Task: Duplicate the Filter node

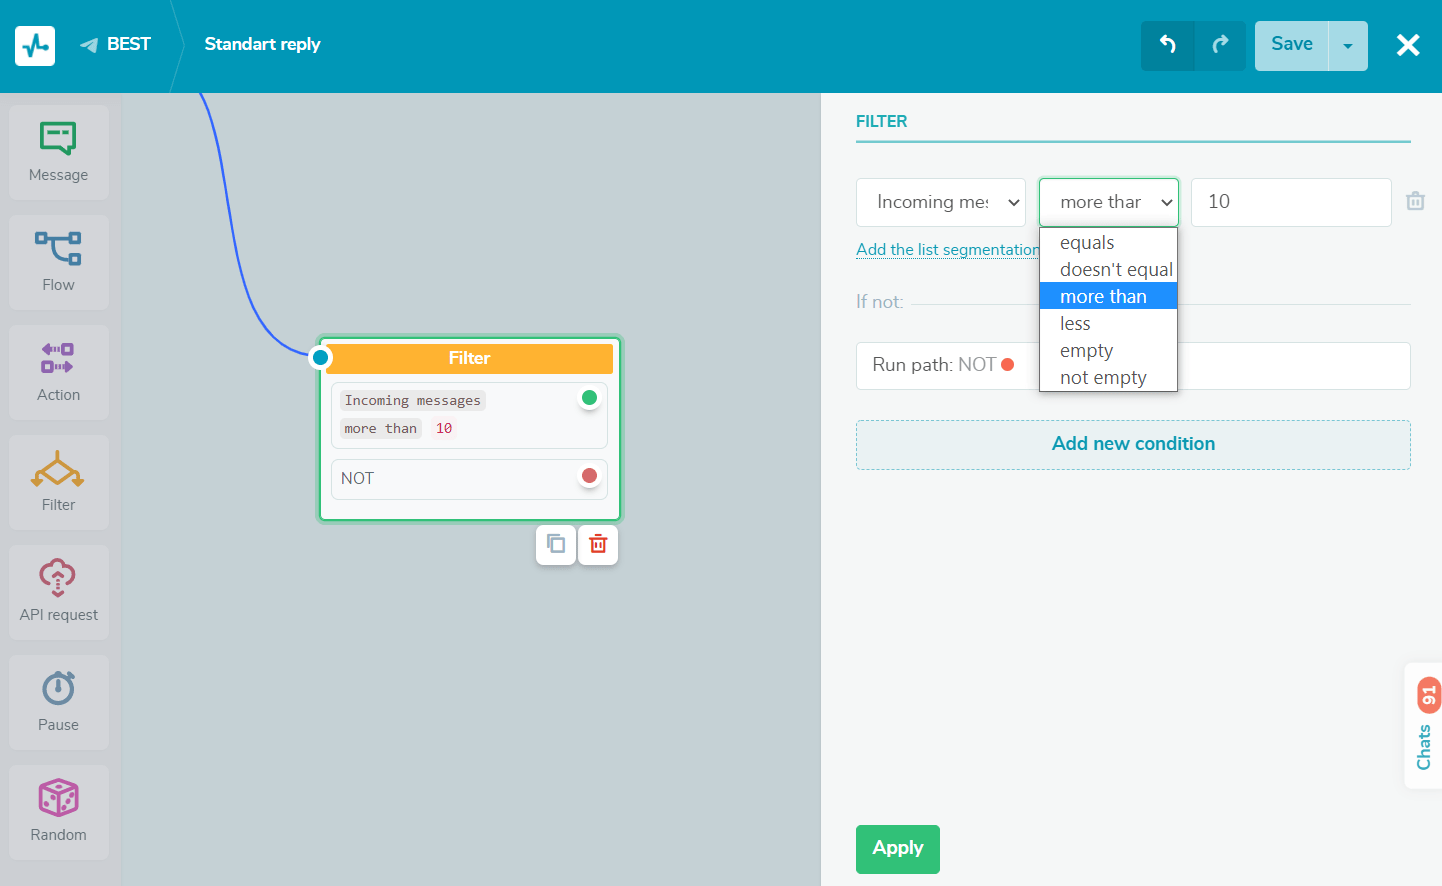Action: pos(556,545)
